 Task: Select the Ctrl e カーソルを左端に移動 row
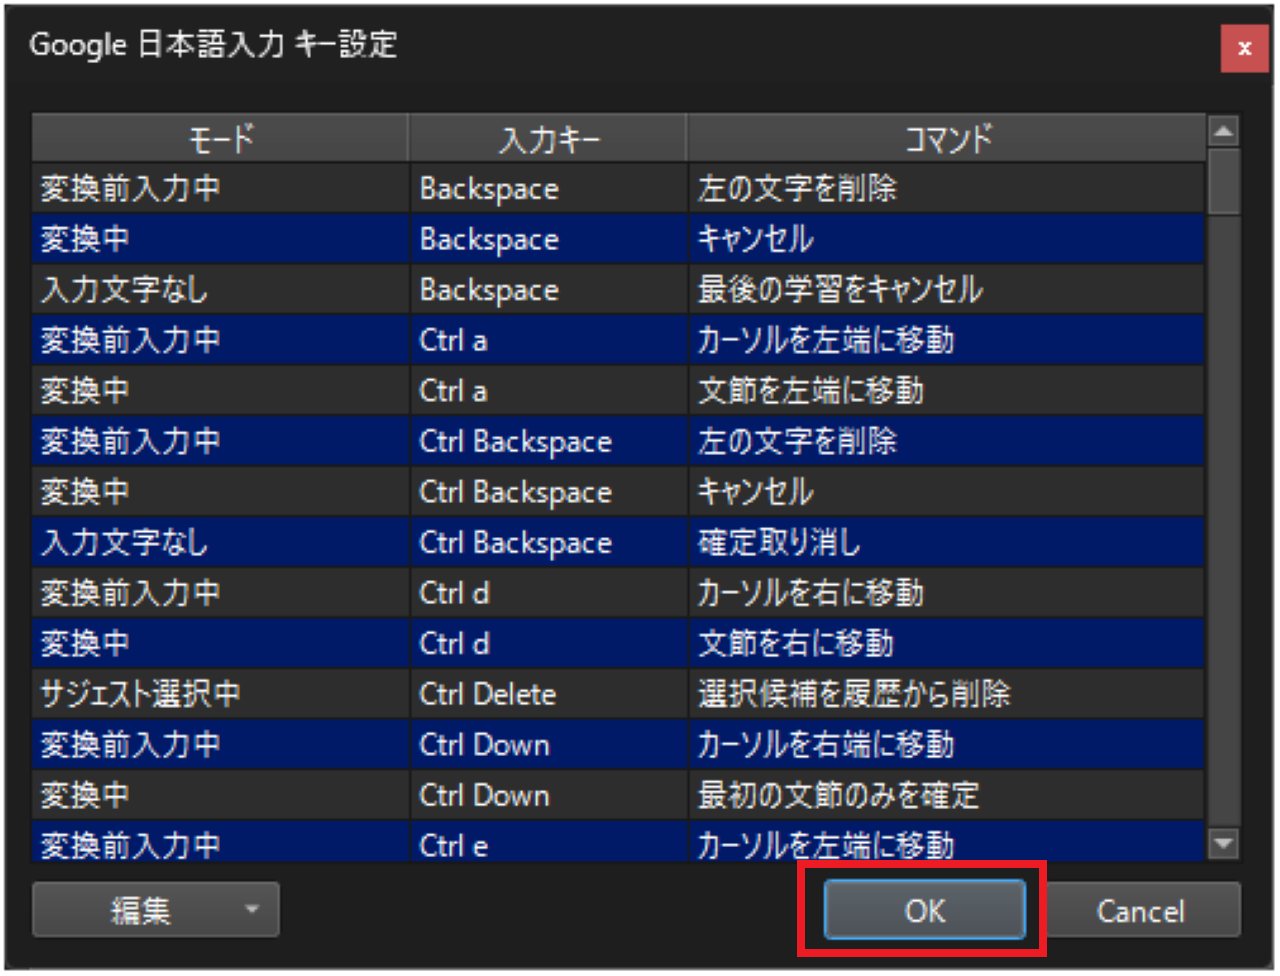400,845
